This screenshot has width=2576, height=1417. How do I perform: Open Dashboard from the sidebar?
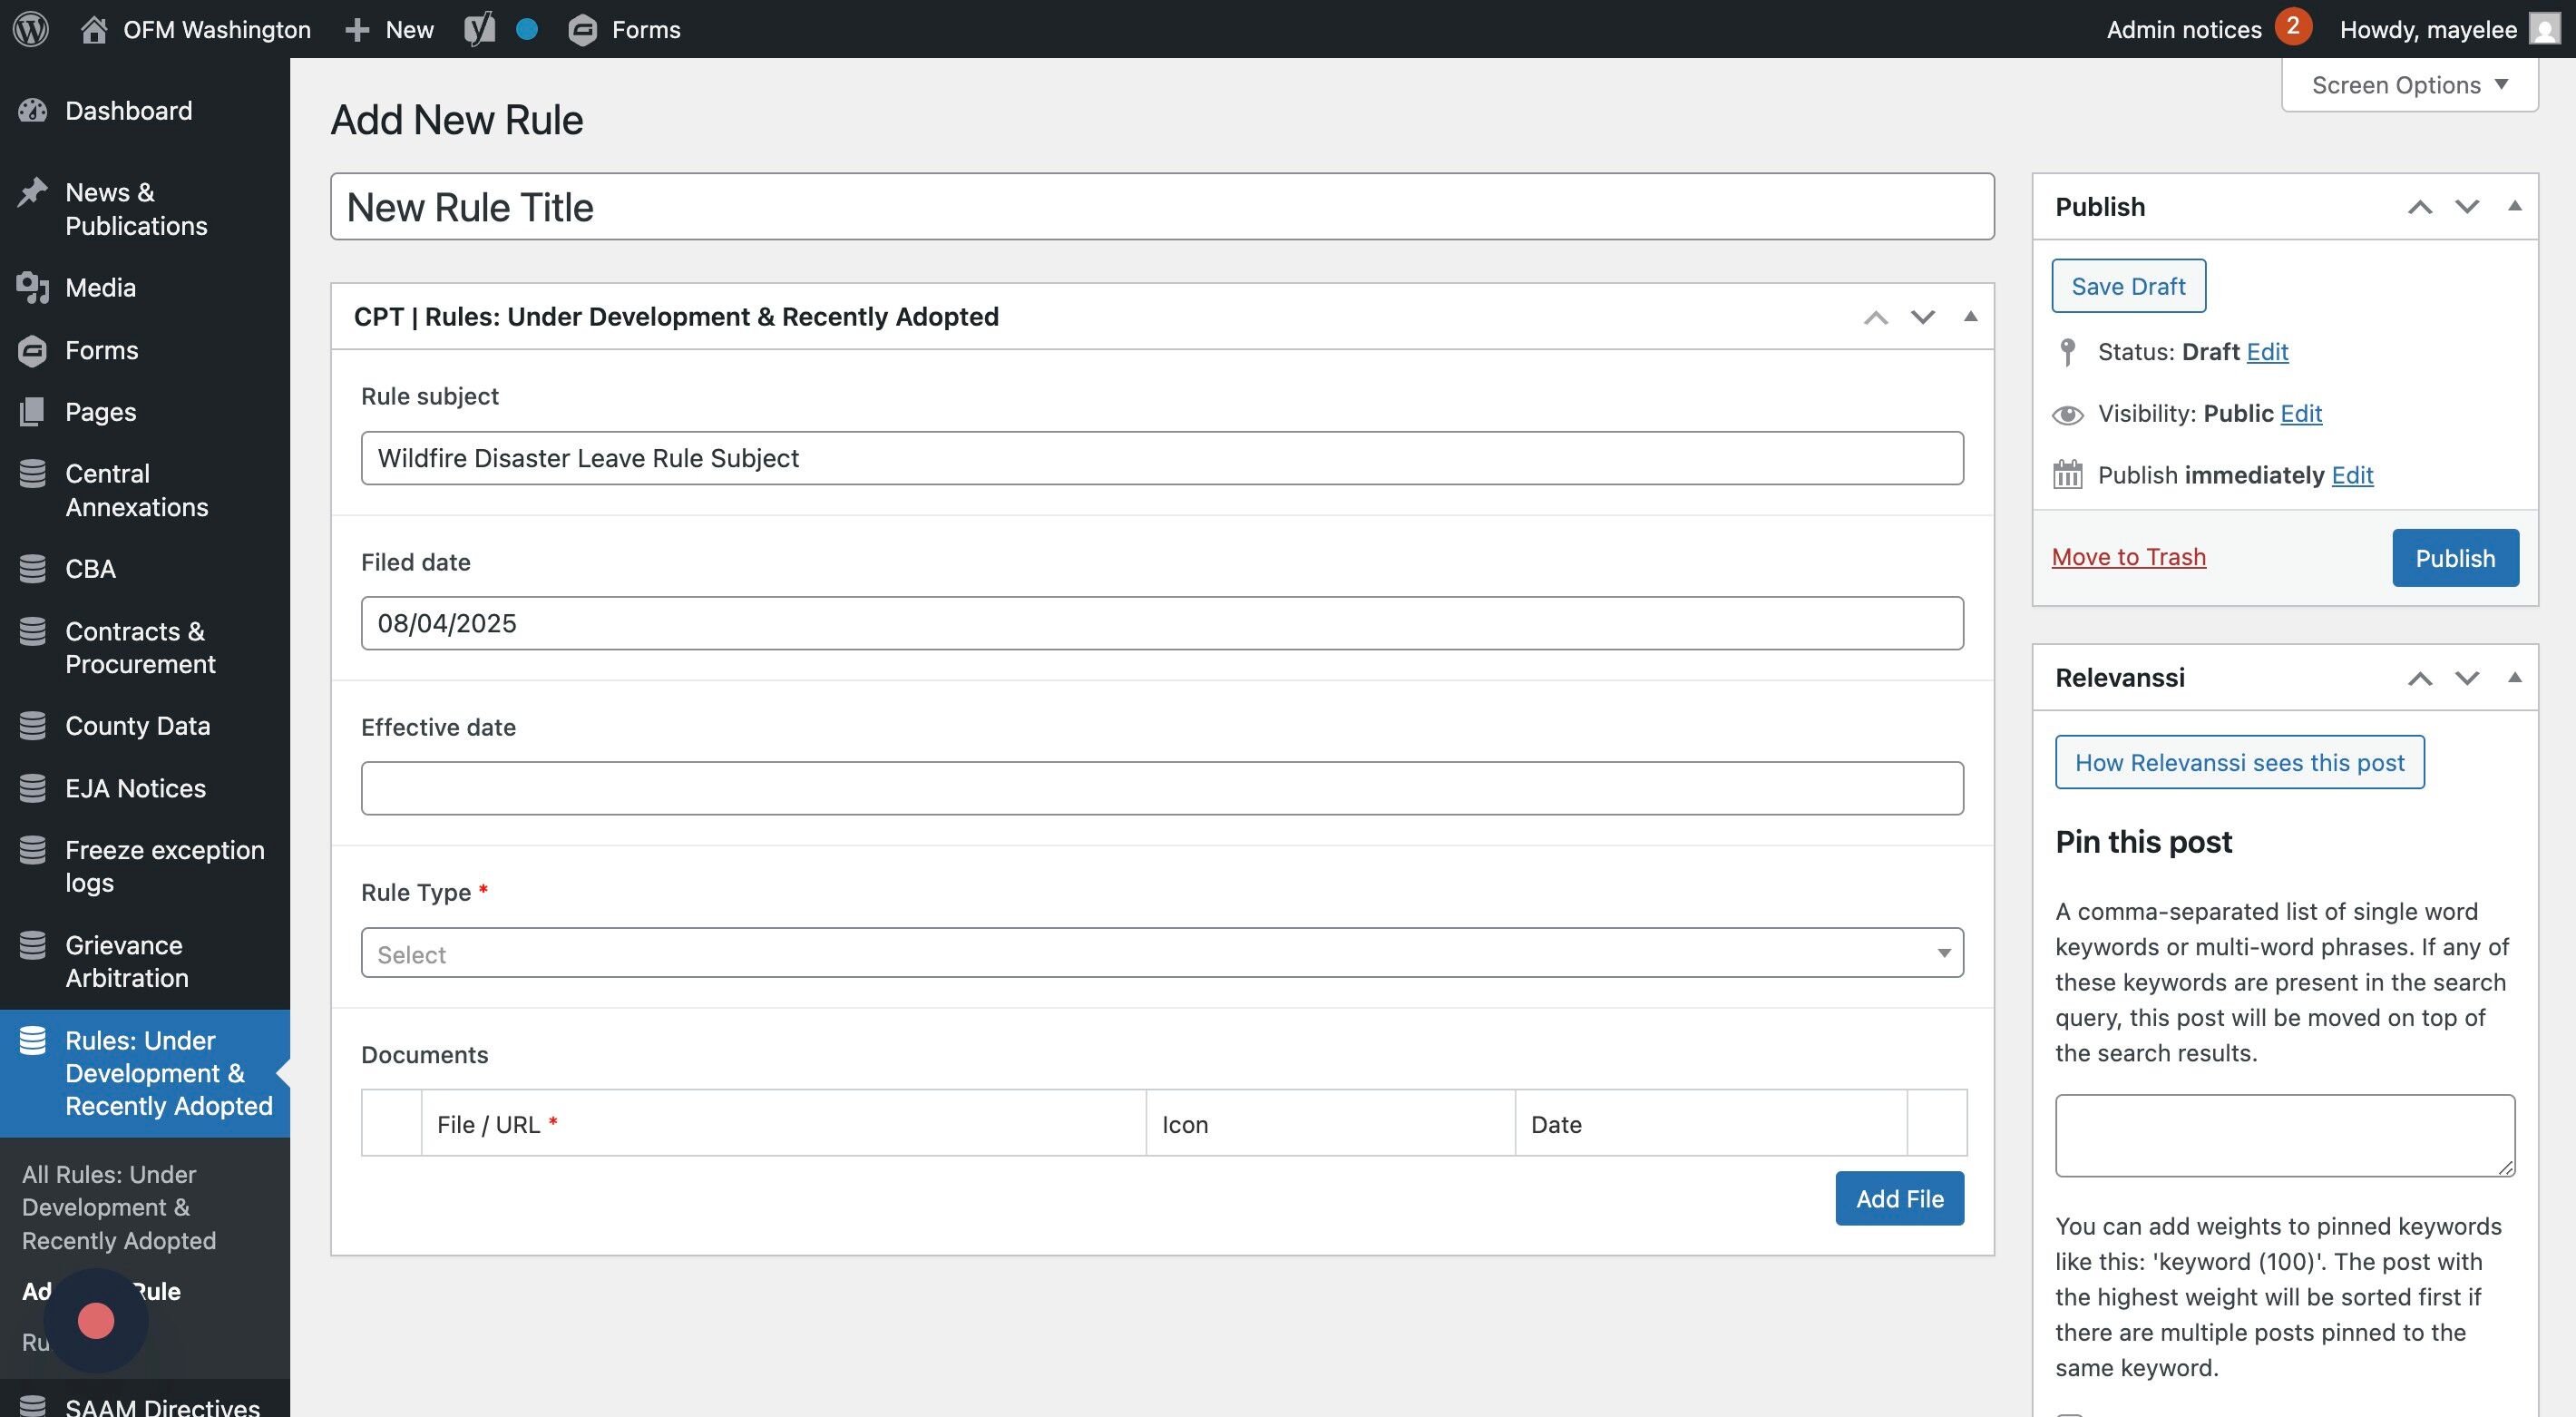[x=128, y=111]
